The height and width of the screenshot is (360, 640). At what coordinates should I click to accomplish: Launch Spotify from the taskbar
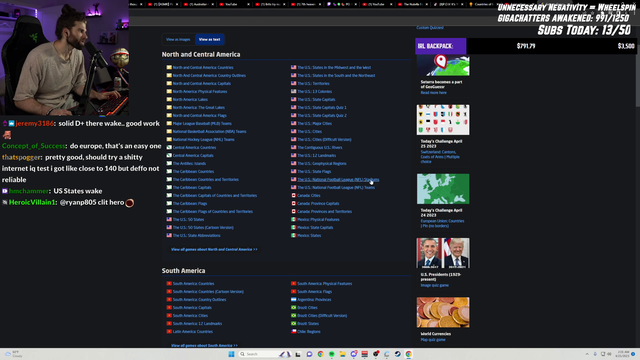(331, 354)
